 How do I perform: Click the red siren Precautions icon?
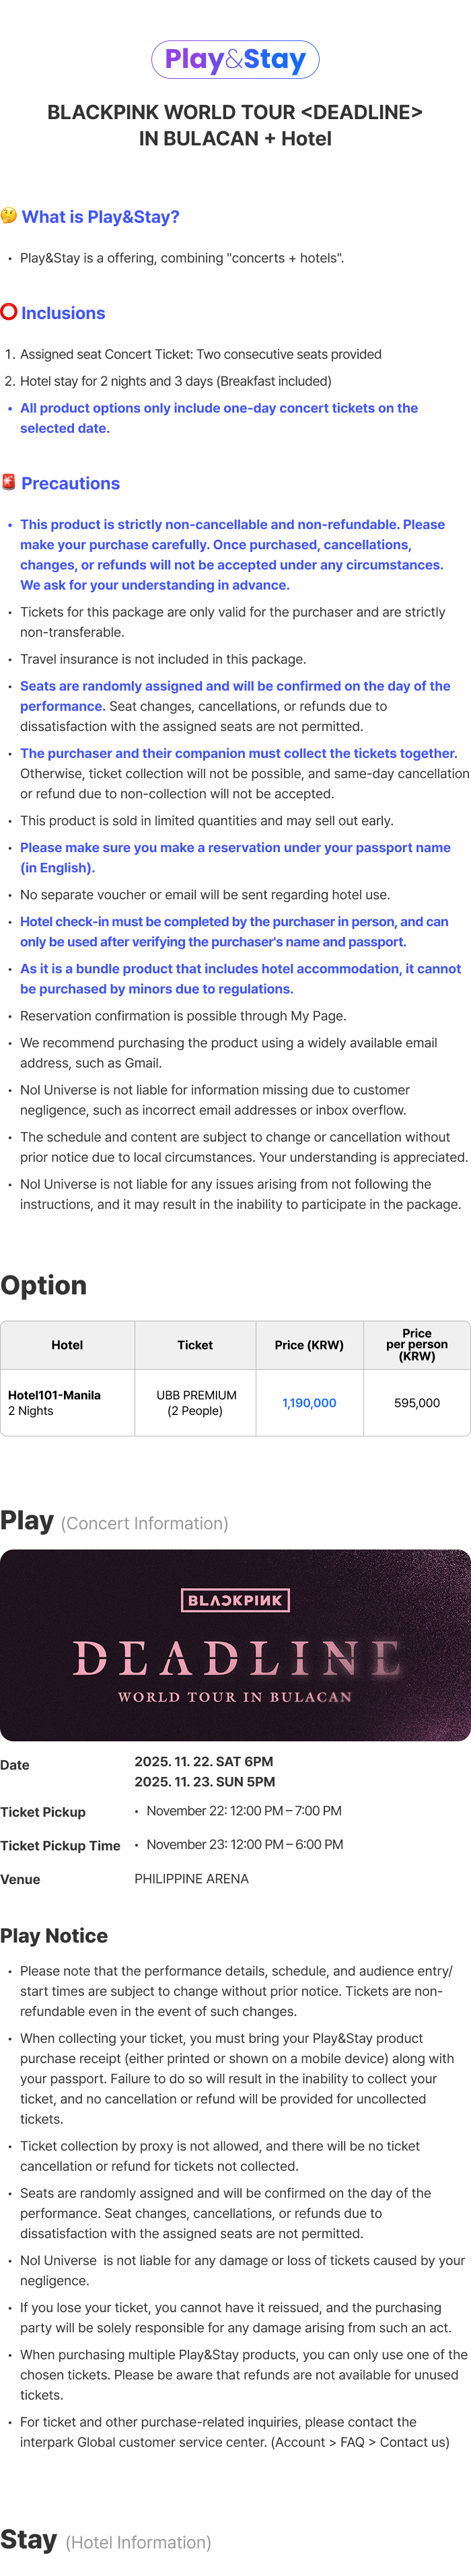click(x=9, y=482)
